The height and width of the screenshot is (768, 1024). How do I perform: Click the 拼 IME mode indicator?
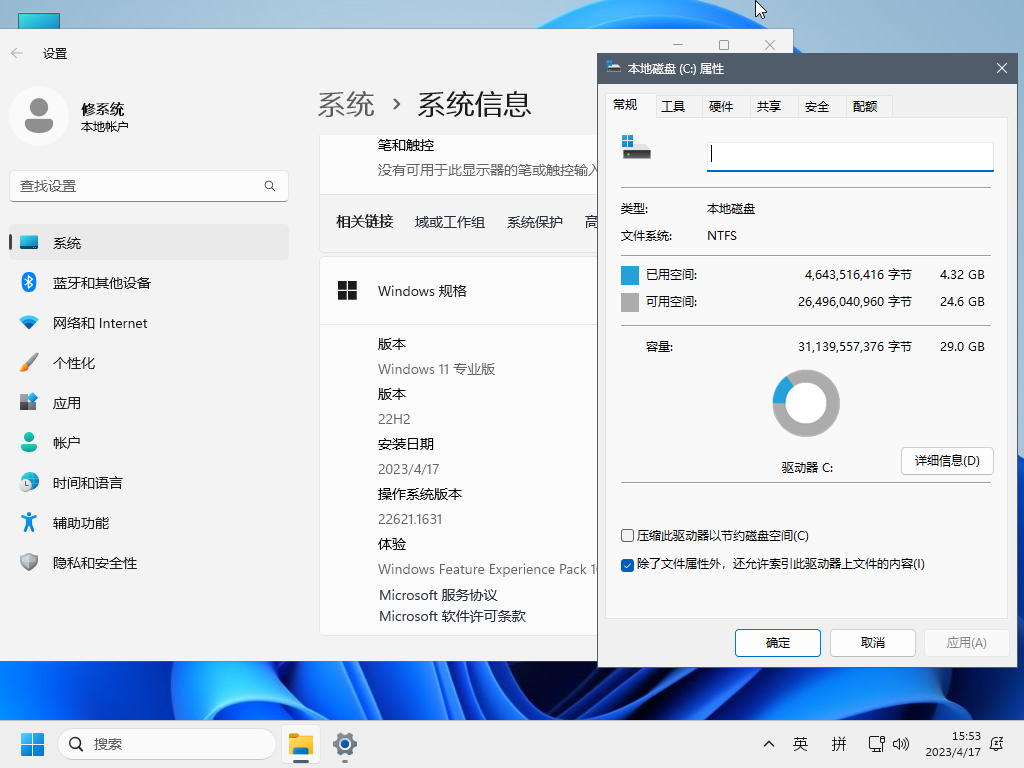pyautogui.click(x=839, y=744)
